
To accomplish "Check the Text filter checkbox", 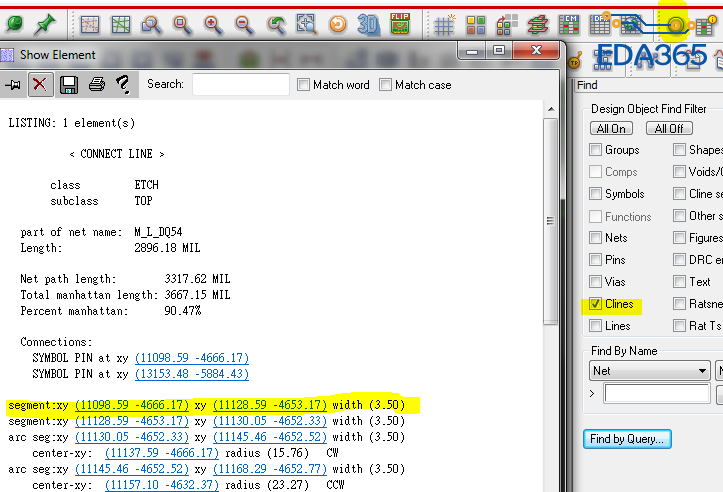I will (x=679, y=281).
